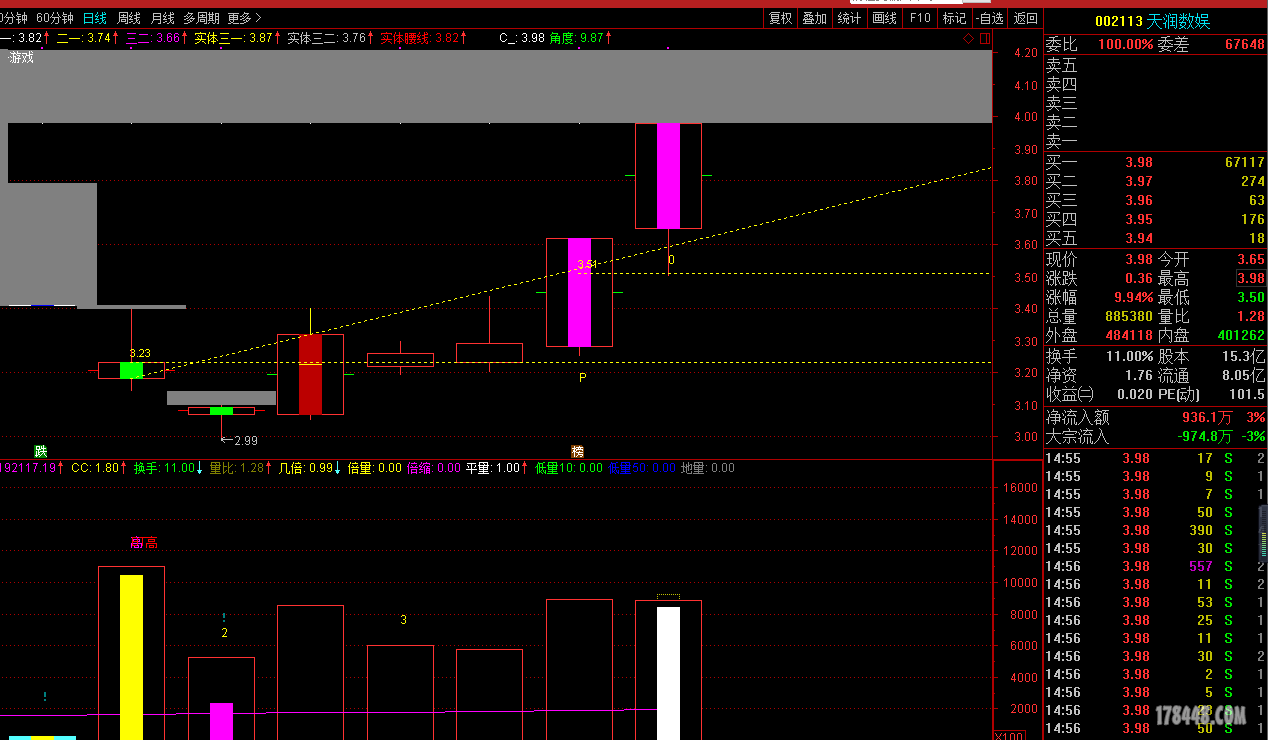Click the latest magenta limit-up candle
Screen dimensions: 1268x740
(668, 176)
